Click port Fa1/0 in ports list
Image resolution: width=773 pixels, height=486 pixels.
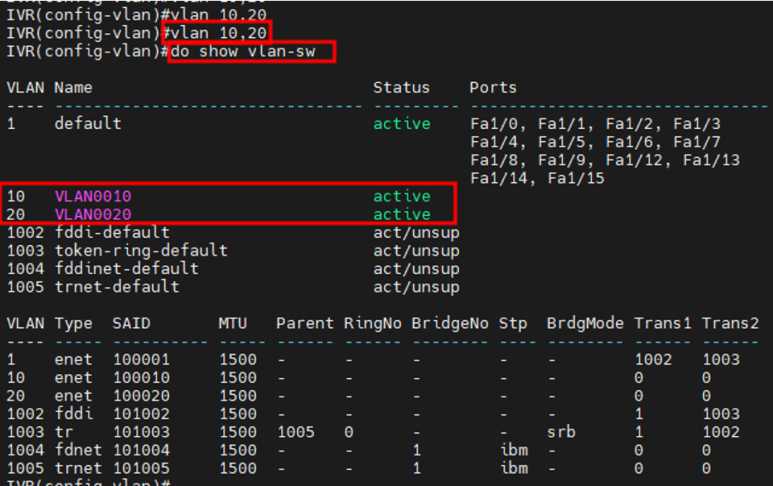pos(493,123)
